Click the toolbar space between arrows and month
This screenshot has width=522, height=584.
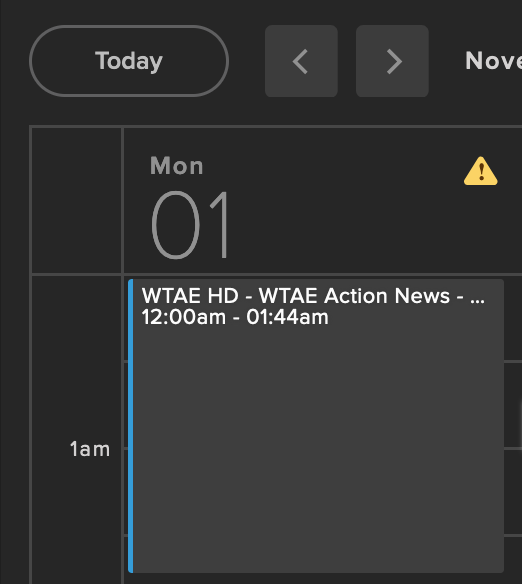[447, 61]
